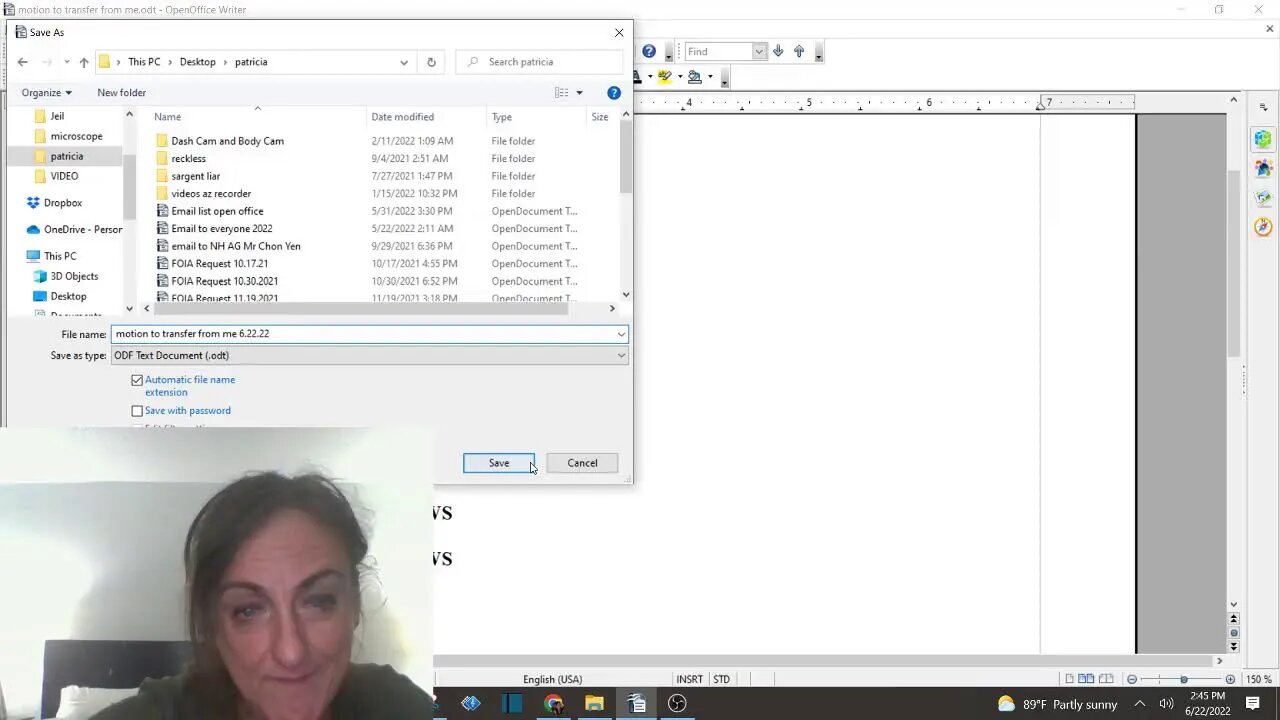Click the Cancel button
Viewport: 1280px width, 720px height.
582,463
